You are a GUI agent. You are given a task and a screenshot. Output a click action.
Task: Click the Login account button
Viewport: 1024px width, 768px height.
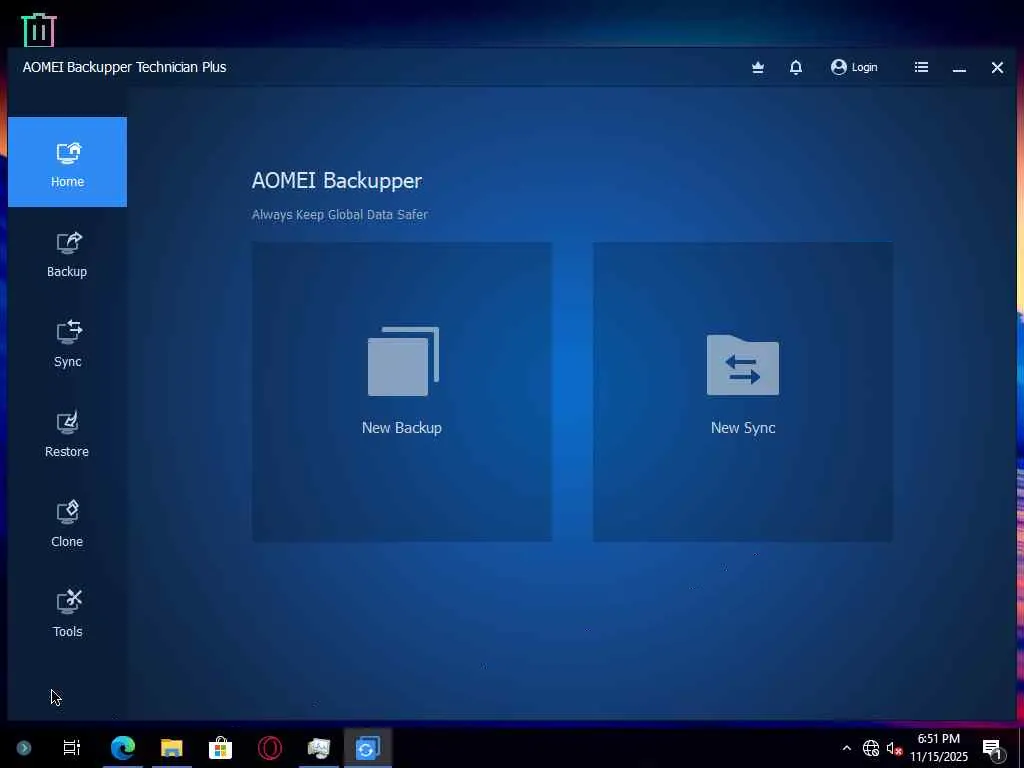(x=854, y=67)
